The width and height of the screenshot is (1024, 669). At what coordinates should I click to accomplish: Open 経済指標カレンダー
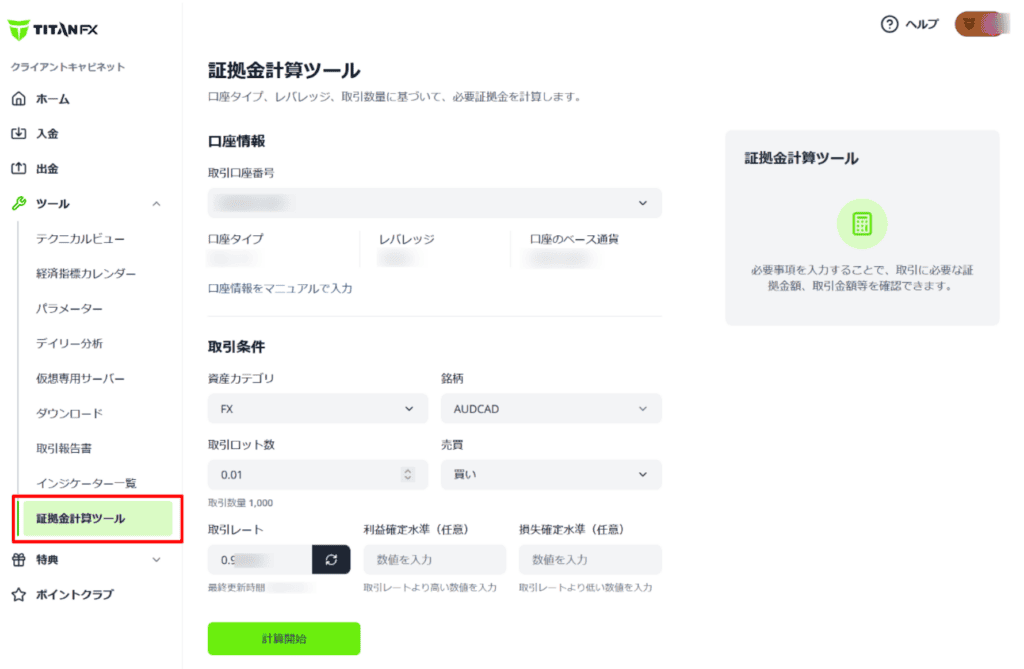86,274
